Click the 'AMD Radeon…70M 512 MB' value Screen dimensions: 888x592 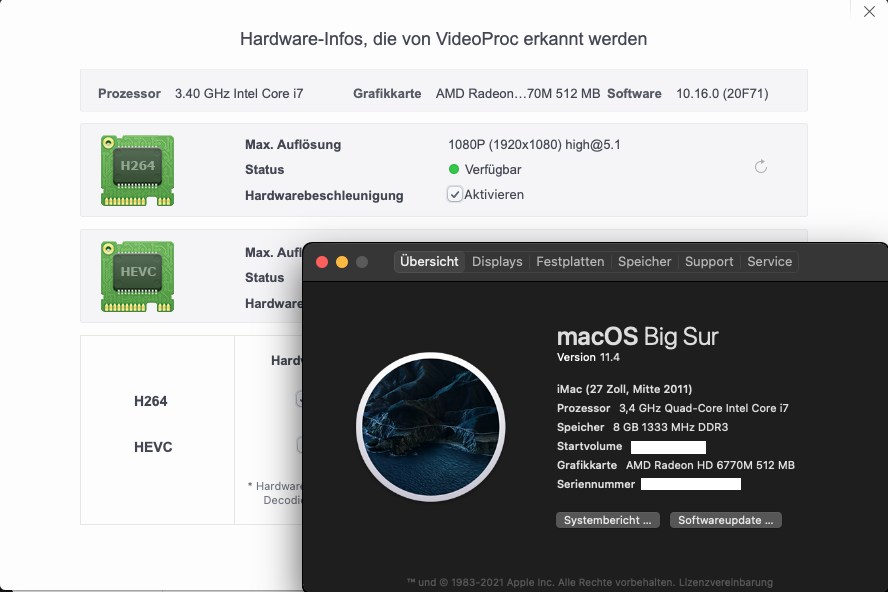coord(518,93)
